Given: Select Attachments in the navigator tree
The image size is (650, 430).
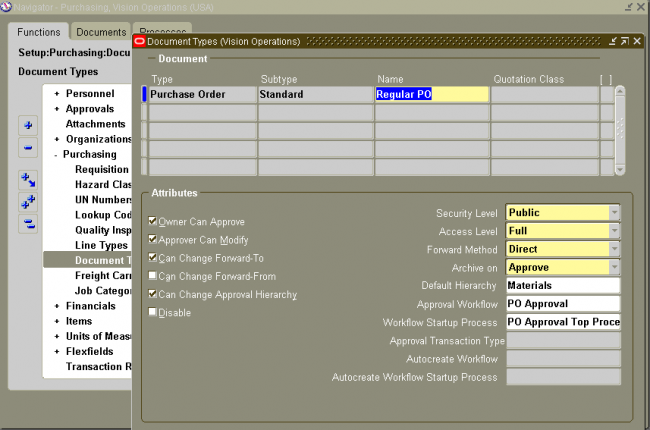Looking at the screenshot, I should tap(95, 124).
